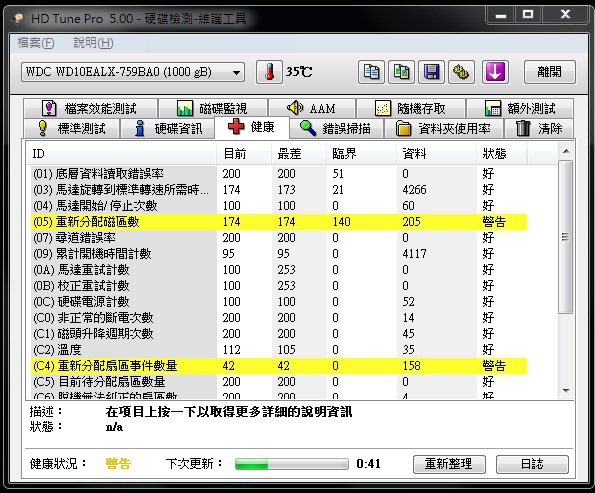Switch to 額外測試 tab
595x493 pixels.
[x=520, y=109]
